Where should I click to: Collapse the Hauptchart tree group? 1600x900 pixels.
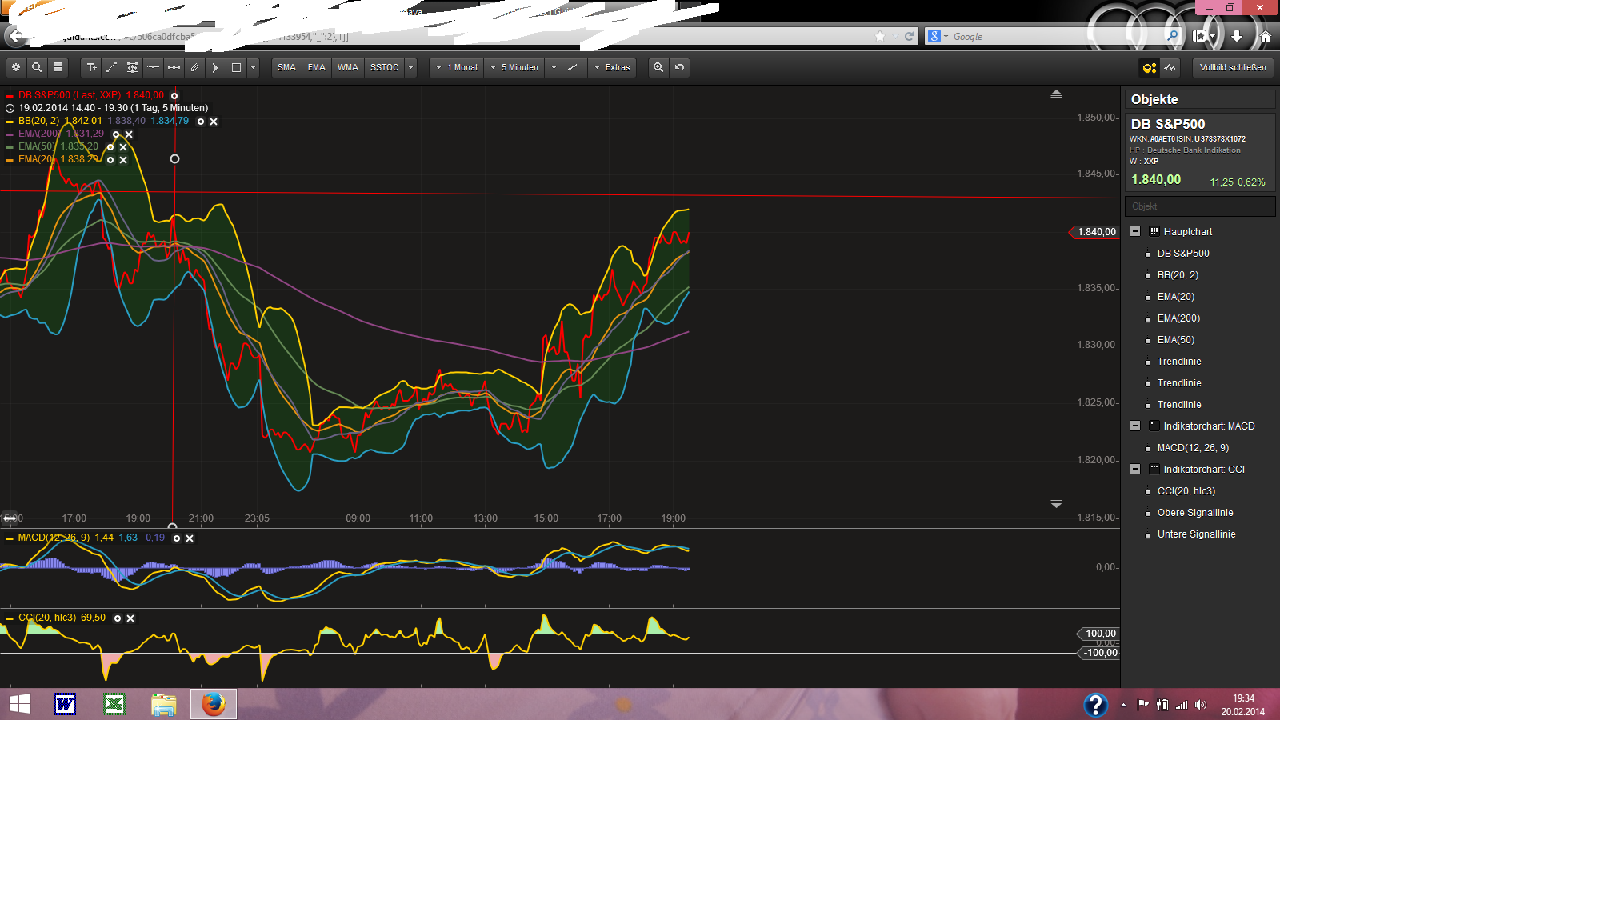tap(1135, 231)
